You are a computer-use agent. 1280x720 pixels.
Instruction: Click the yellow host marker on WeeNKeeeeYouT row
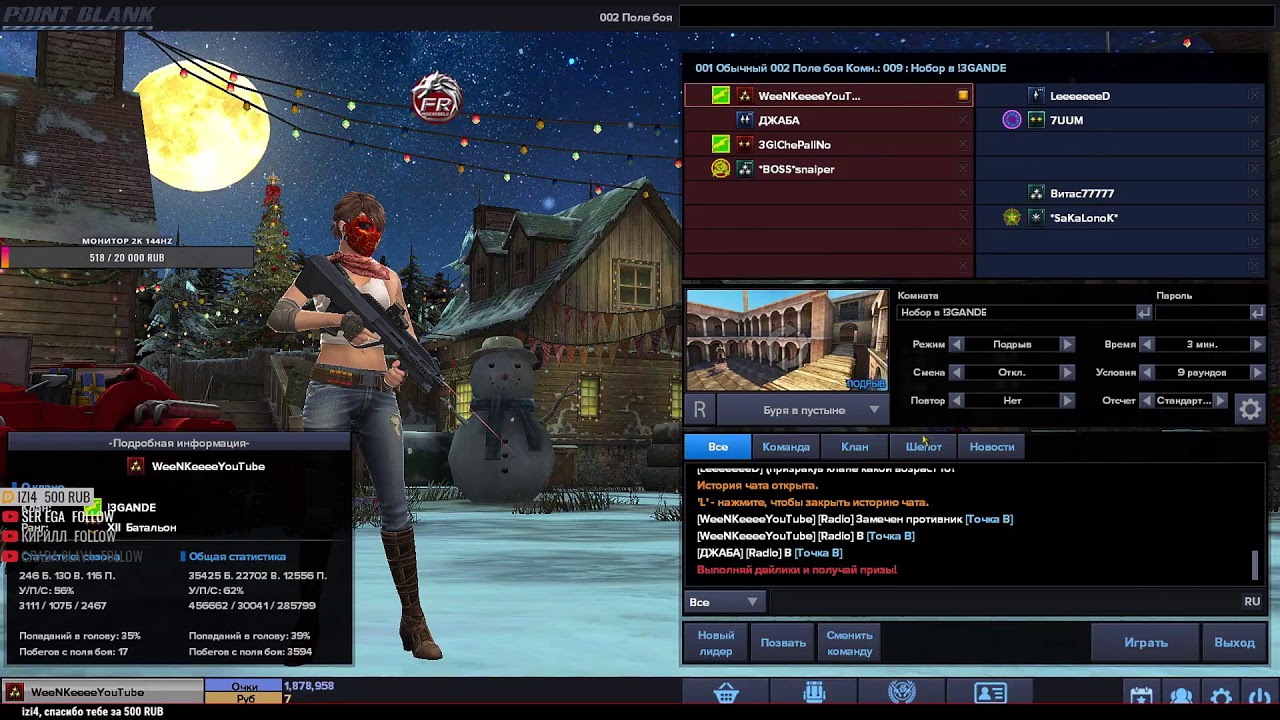[x=963, y=96]
